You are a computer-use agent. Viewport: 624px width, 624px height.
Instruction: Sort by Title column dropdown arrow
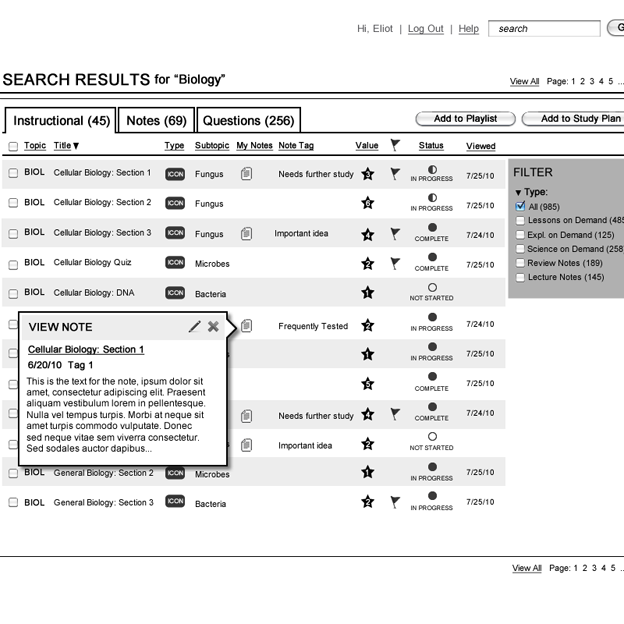pyautogui.click(x=76, y=147)
